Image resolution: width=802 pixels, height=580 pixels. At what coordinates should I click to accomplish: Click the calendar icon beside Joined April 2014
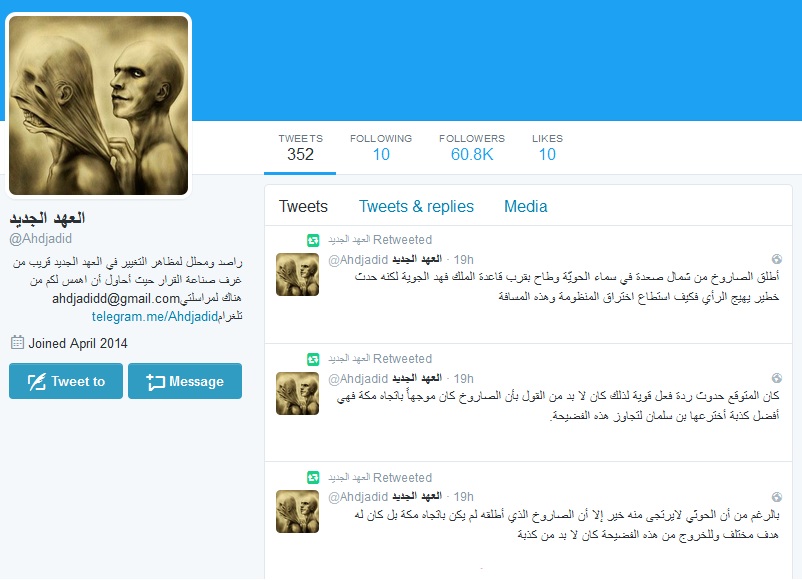pyautogui.click(x=17, y=342)
